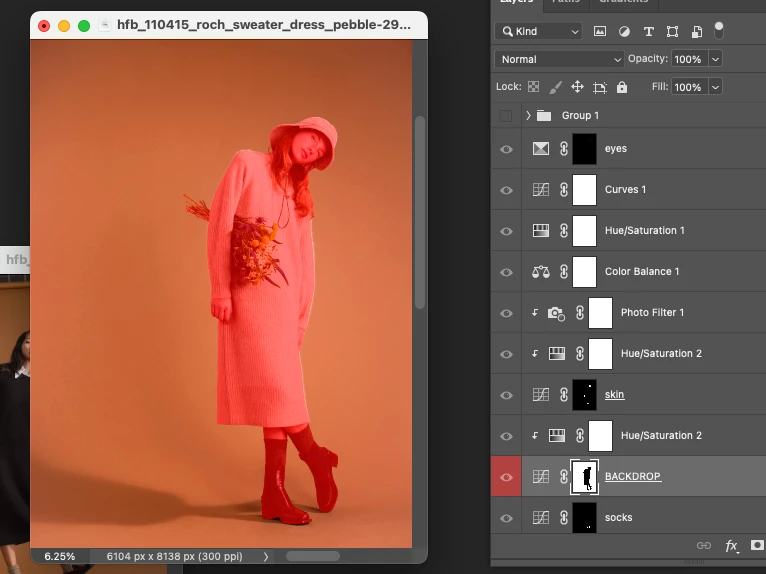Select the Photo Filter 1 mask thumbnail
This screenshot has width=766, height=574.
pos(600,313)
